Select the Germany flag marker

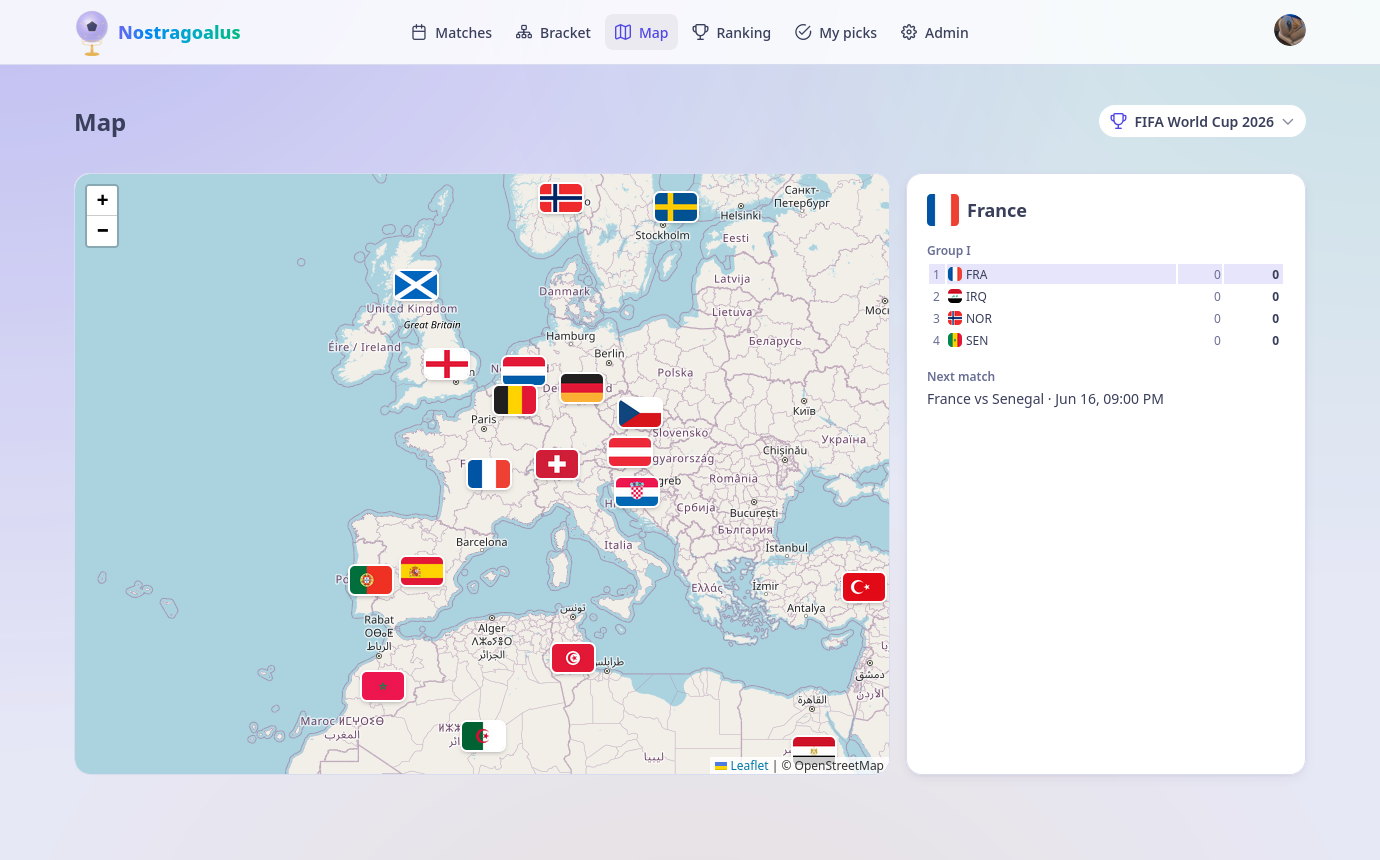tap(582, 388)
